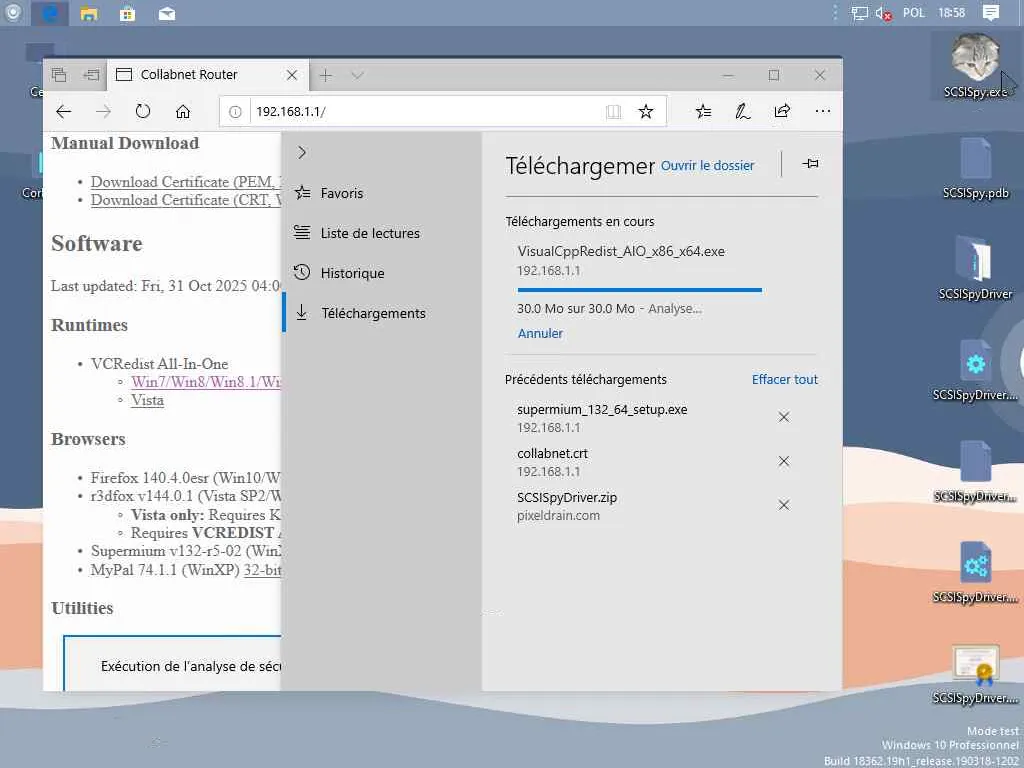Refresh the Collabnet Router page
1024x768 pixels.
[143, 112]
